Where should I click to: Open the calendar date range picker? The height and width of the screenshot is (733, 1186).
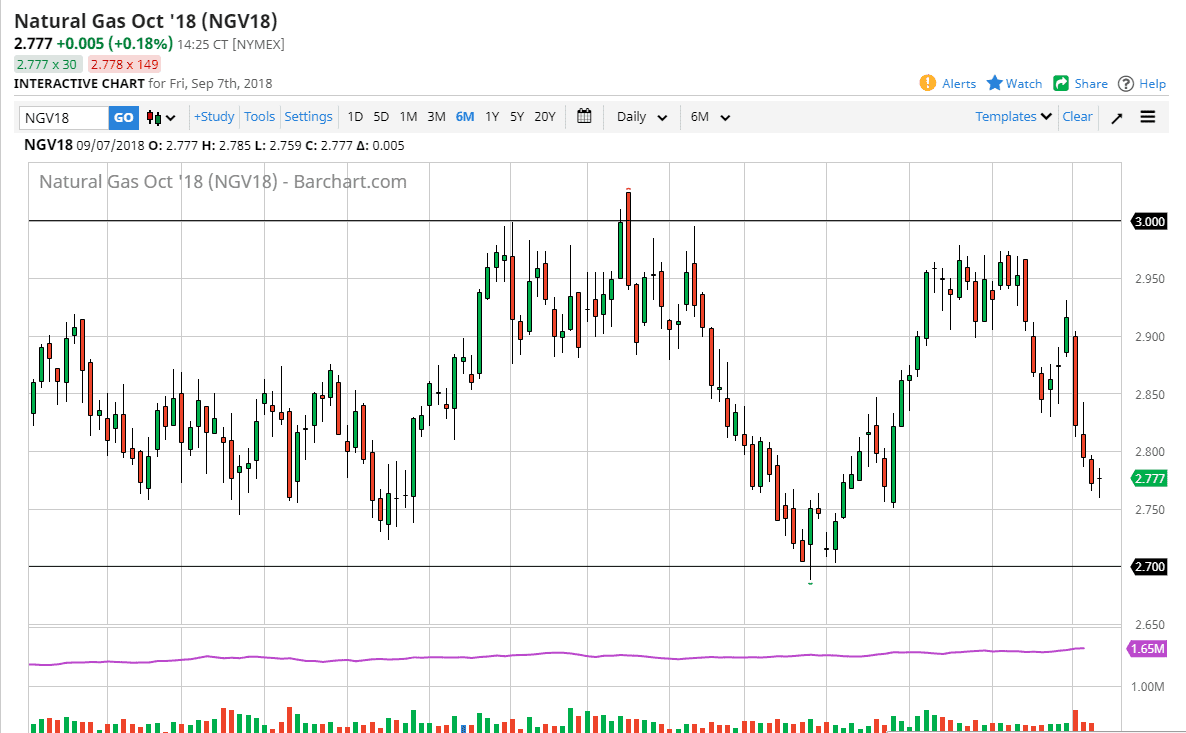(x=584, y=116)
